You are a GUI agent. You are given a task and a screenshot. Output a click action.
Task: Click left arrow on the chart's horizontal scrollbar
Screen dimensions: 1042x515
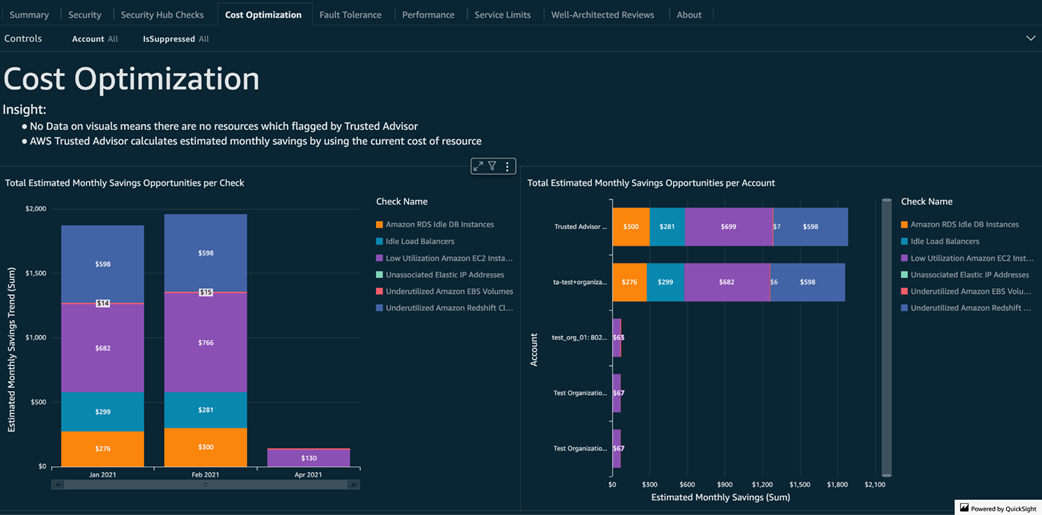pyautogui.click(x=58, y=485)
